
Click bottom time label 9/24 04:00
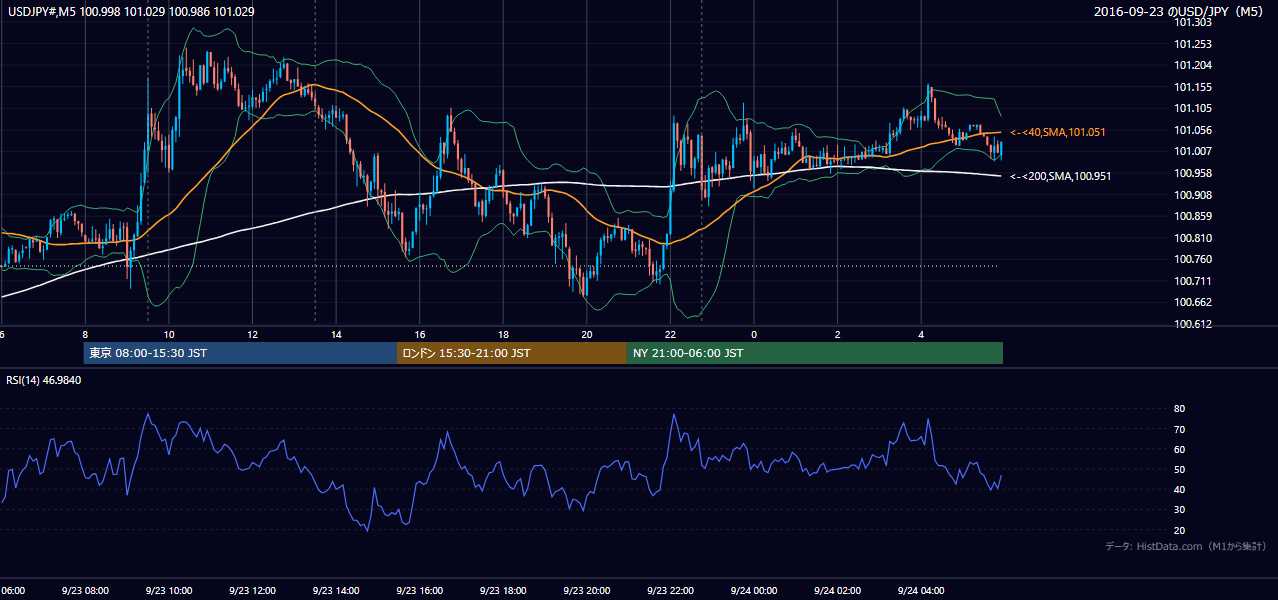click(x=921, y=591)
